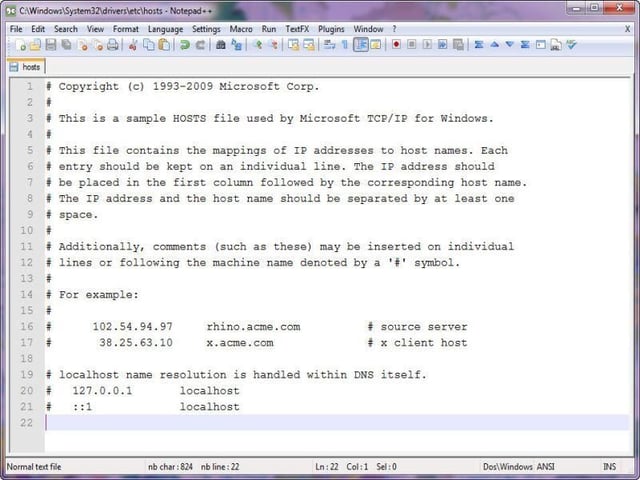Click the blue down triangle icon
The height and width of the screenshot is (480, 640).
(x=510, y=44)
